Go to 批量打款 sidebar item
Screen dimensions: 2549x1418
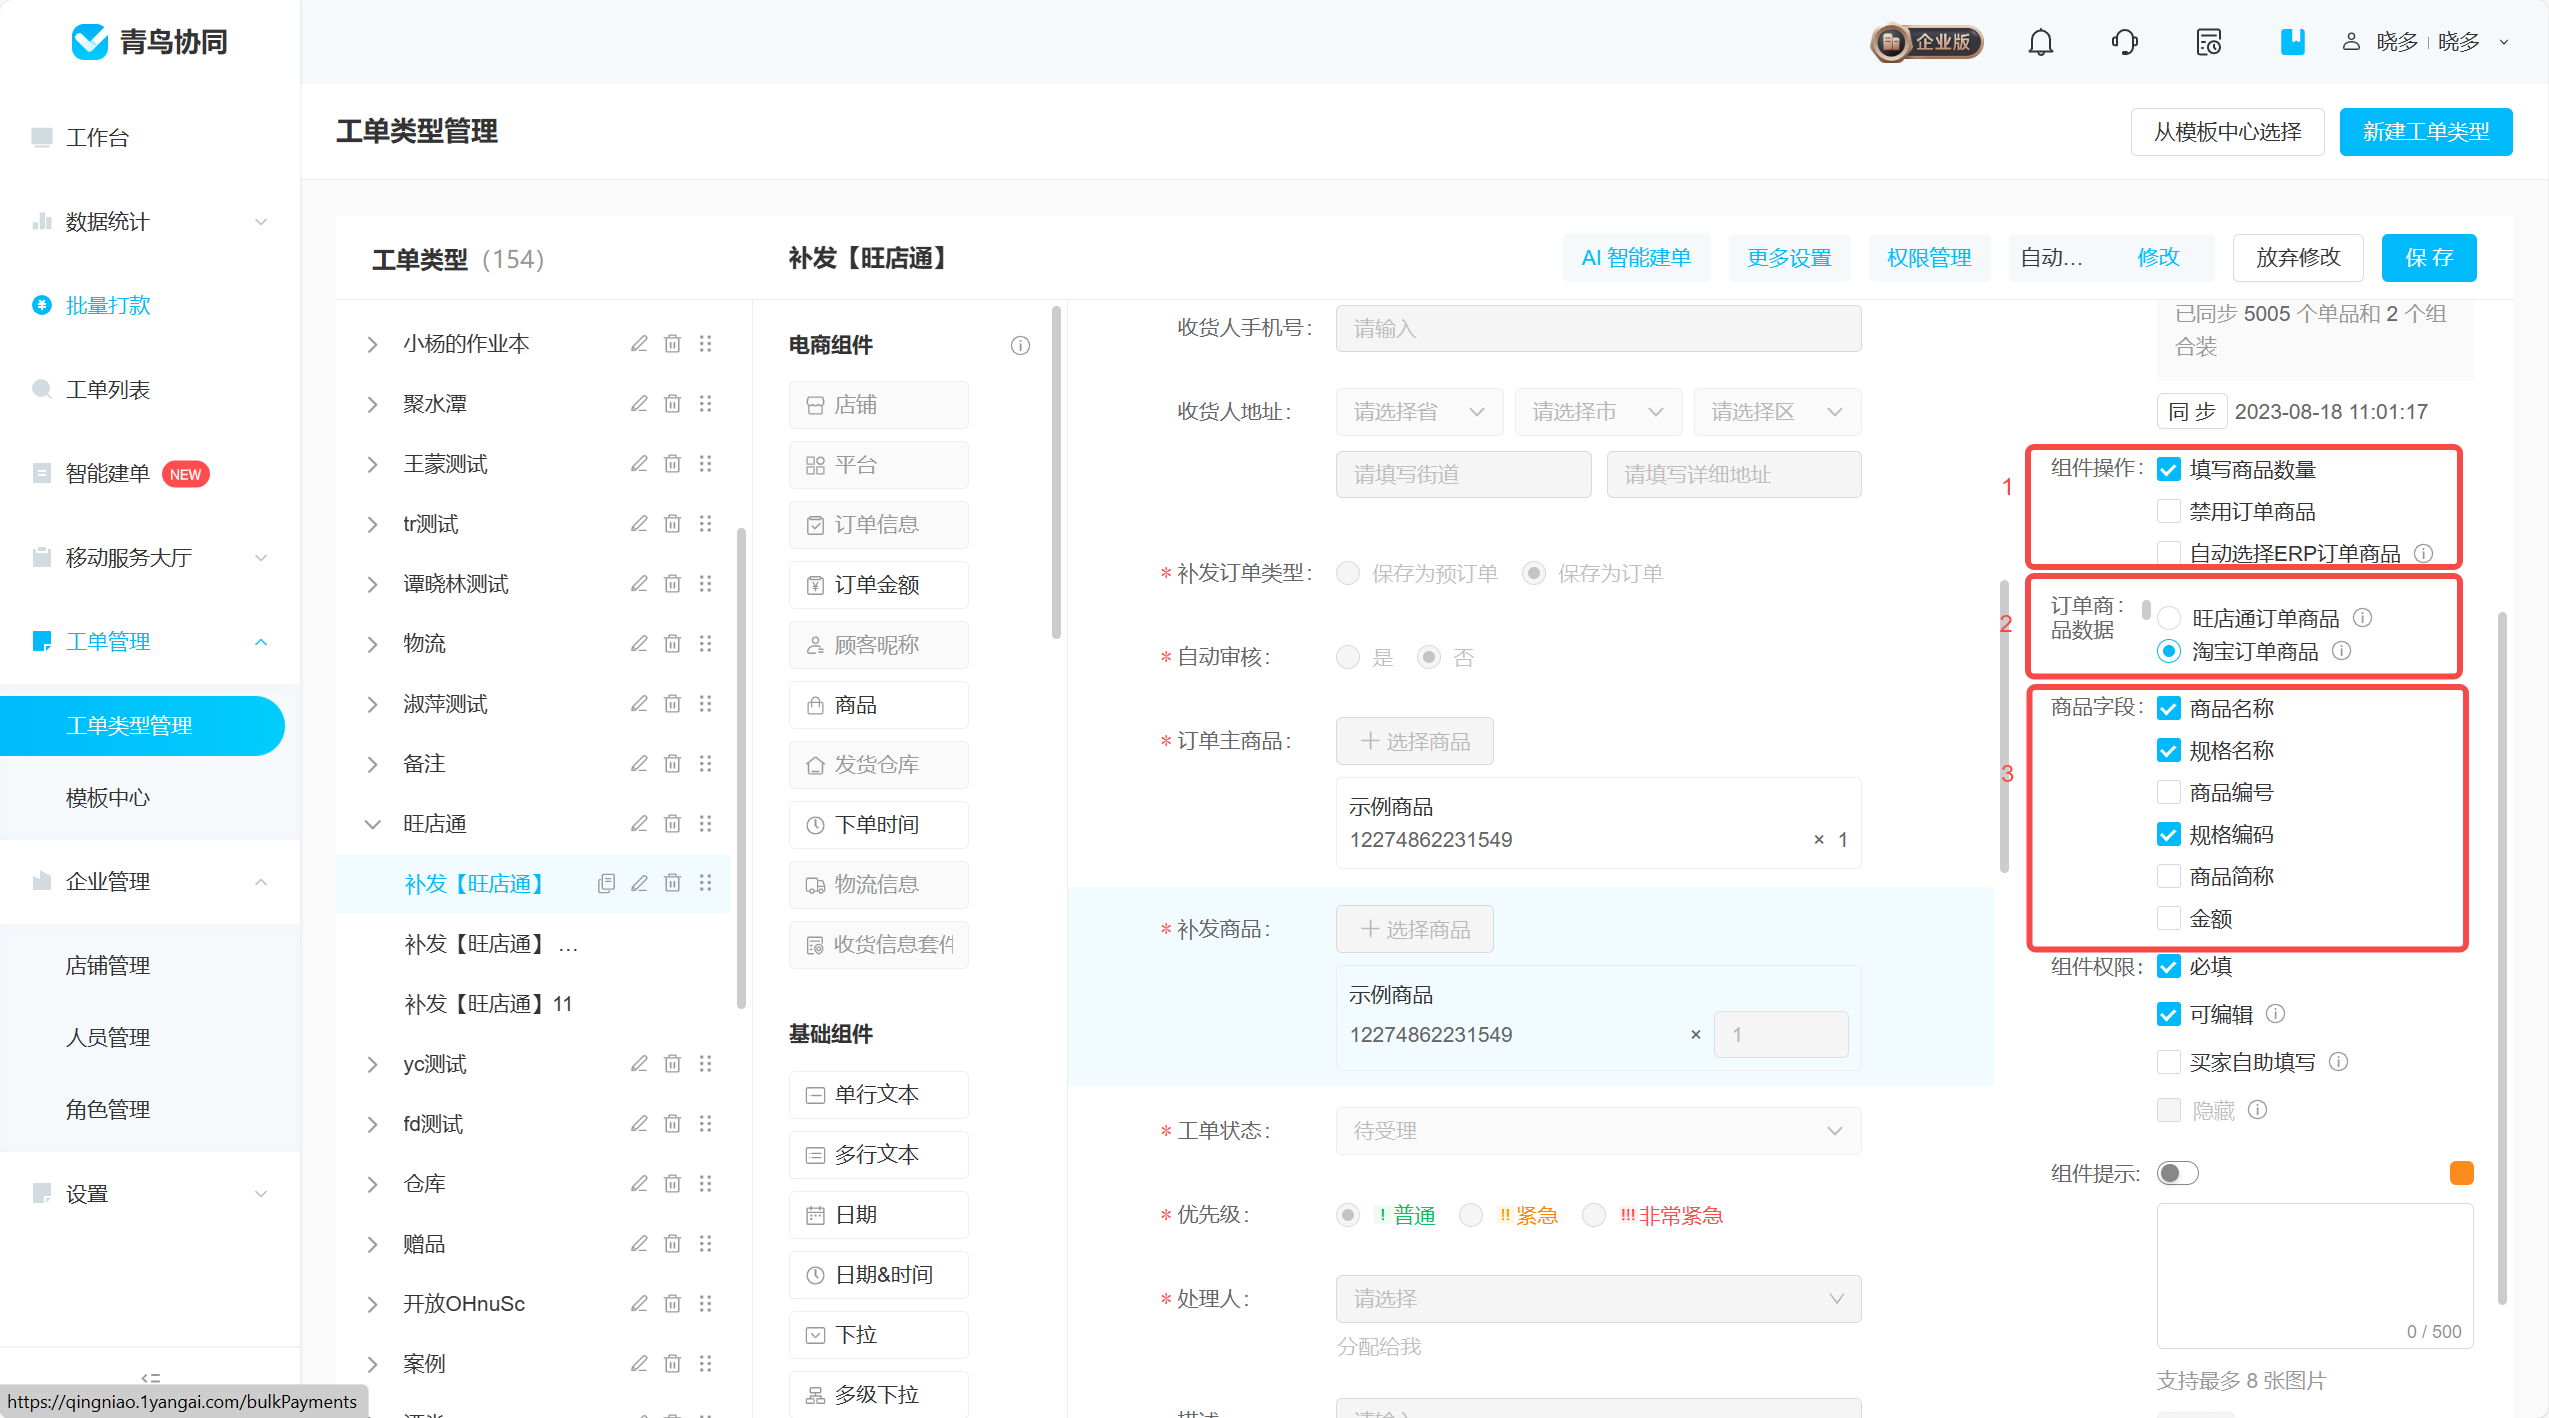(x=108, y=306)
